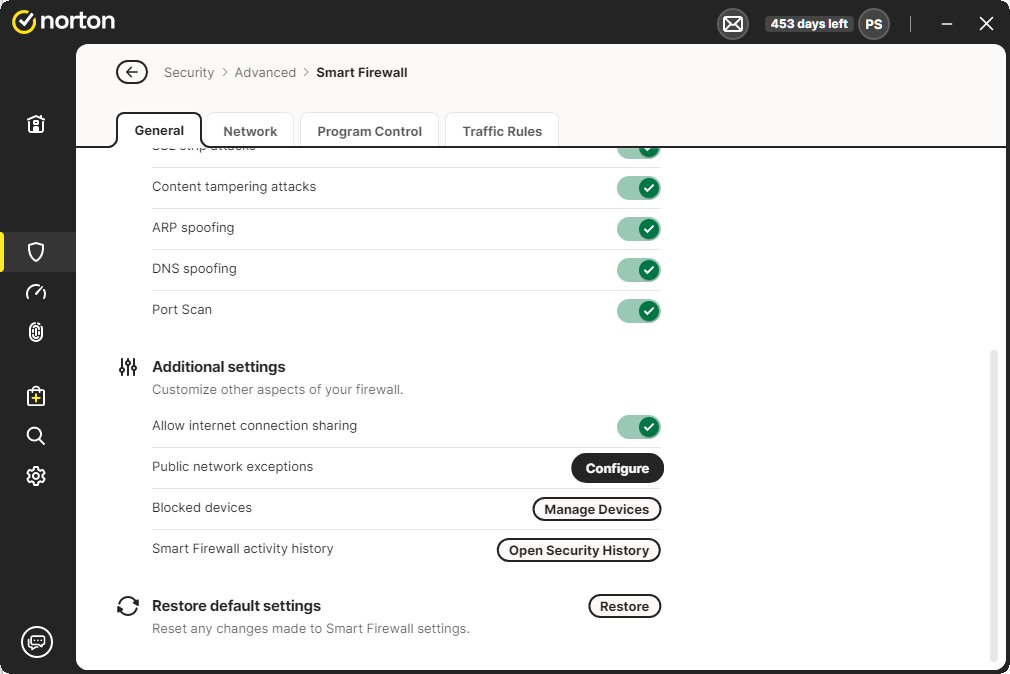Click Open Security History button
The width and height of the screenshot is (1010, 674).
(x=578, y=550)
